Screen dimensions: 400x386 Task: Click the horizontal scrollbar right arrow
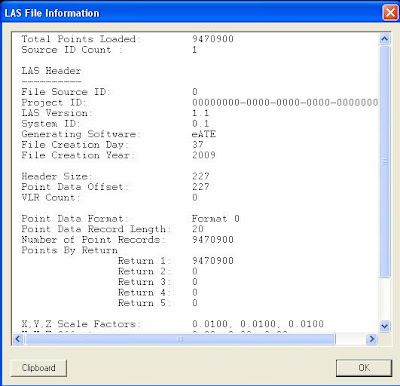pos(371,339)
